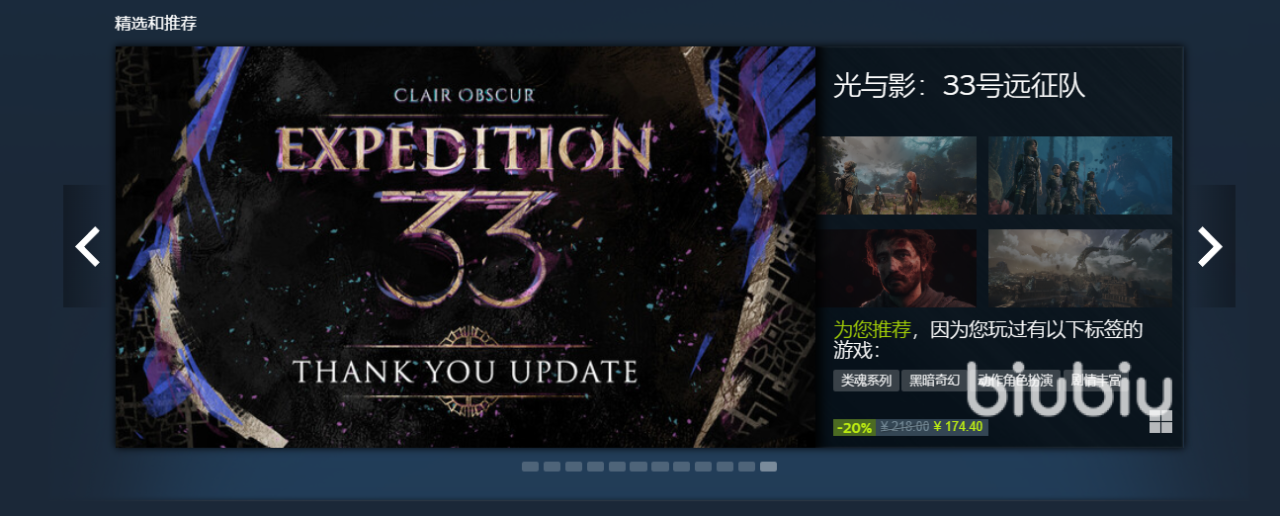Image resolution: width=1280 pixels, height=516 pixels.
Task: Jump to the first carousel page dot
Action: click(x=530, y=466)
